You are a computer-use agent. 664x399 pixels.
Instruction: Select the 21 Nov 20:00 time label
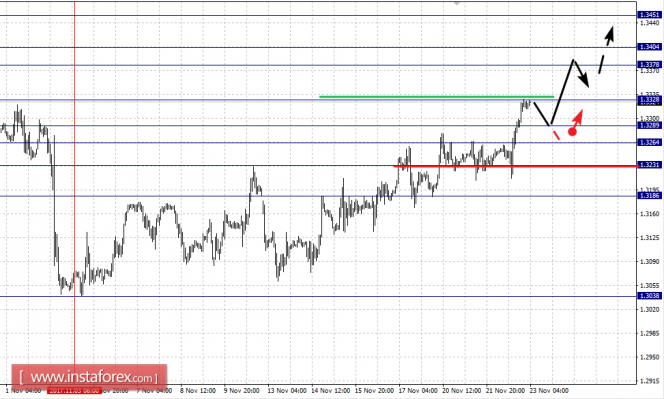tap(506, 391)
